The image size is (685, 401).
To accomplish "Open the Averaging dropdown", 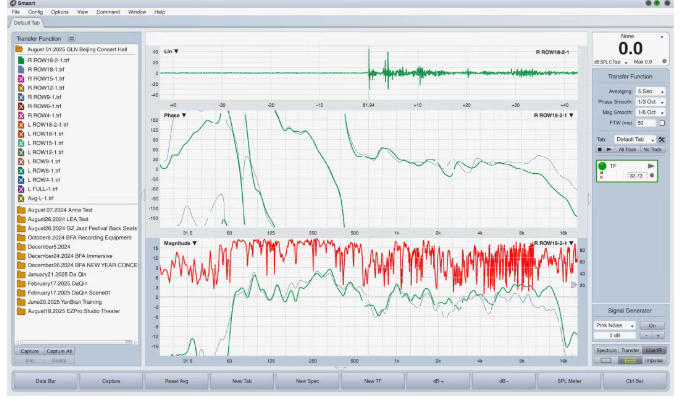I will [651, 92].
